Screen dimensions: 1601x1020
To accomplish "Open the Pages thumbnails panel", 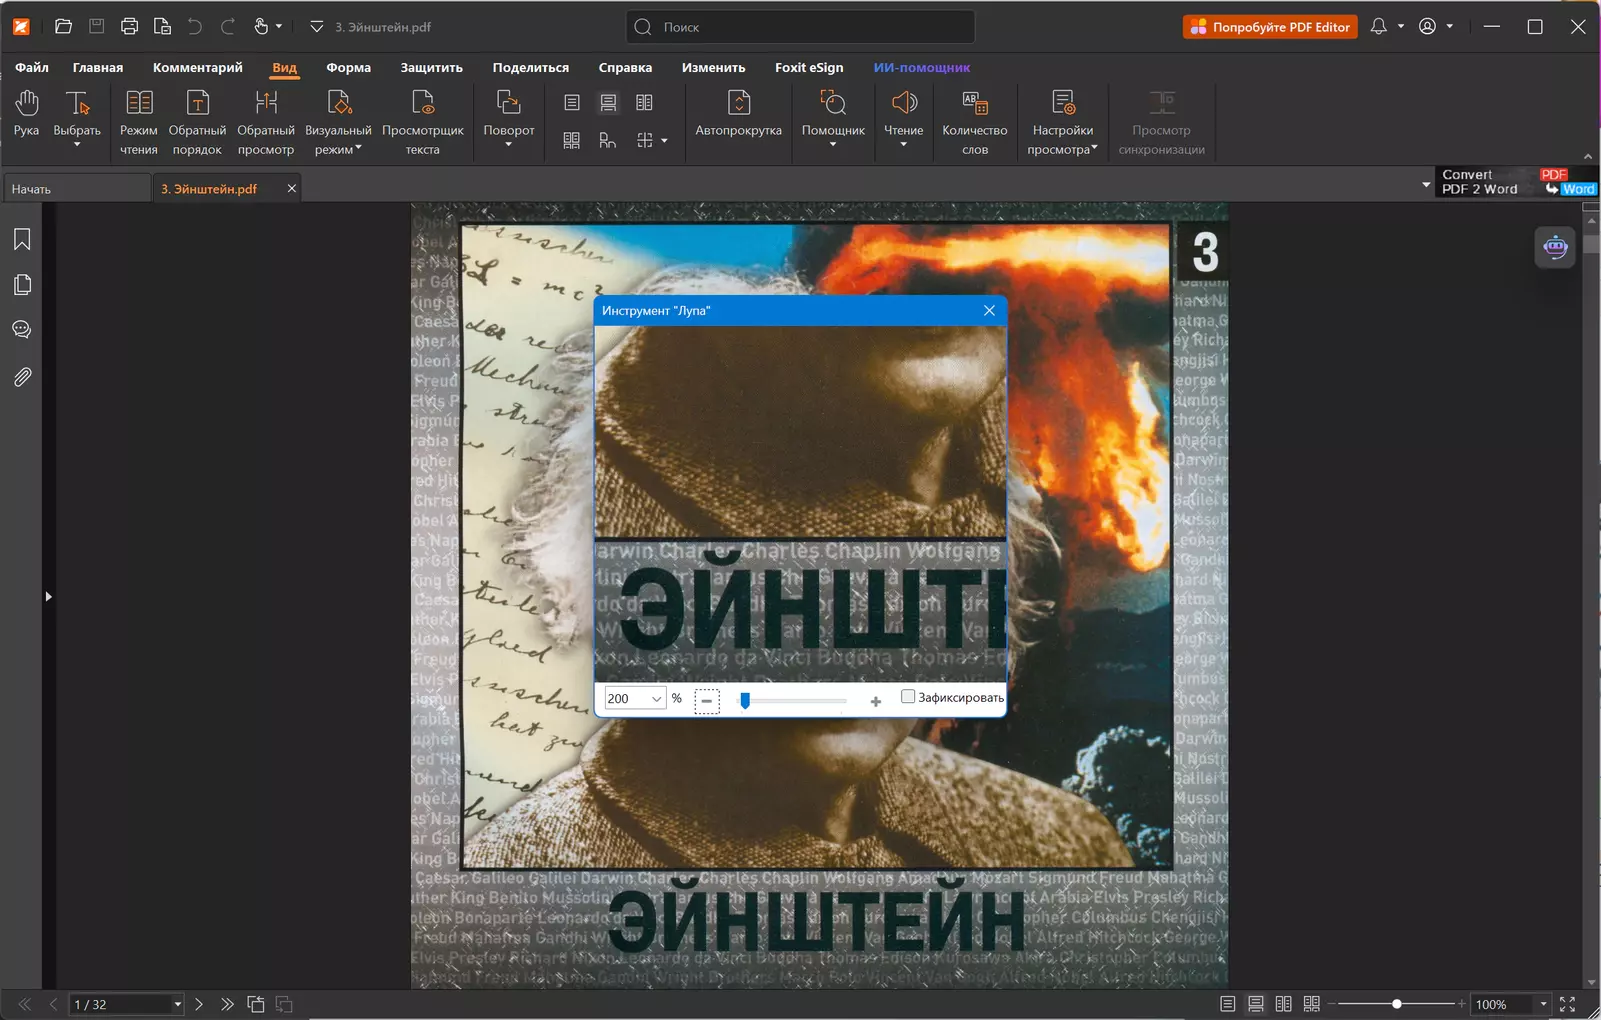I will 22,285.
